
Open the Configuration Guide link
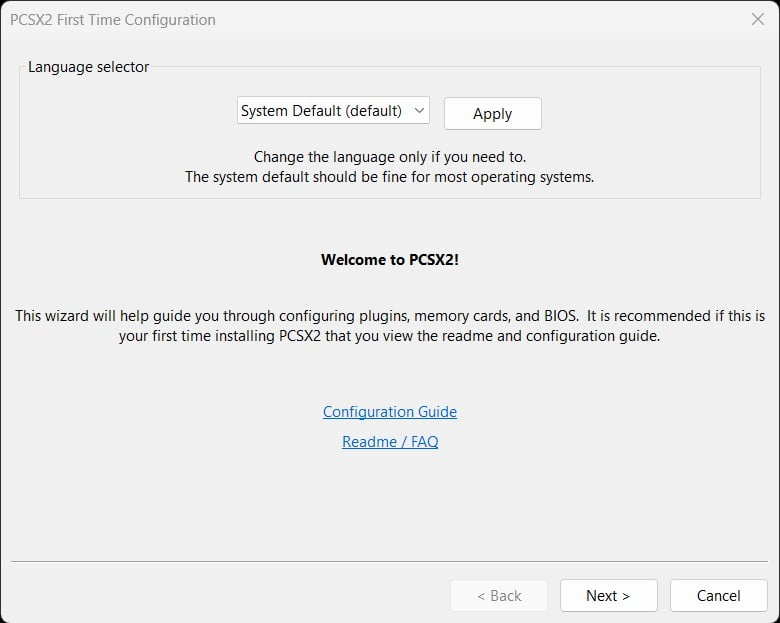click(x=390, y=412)
